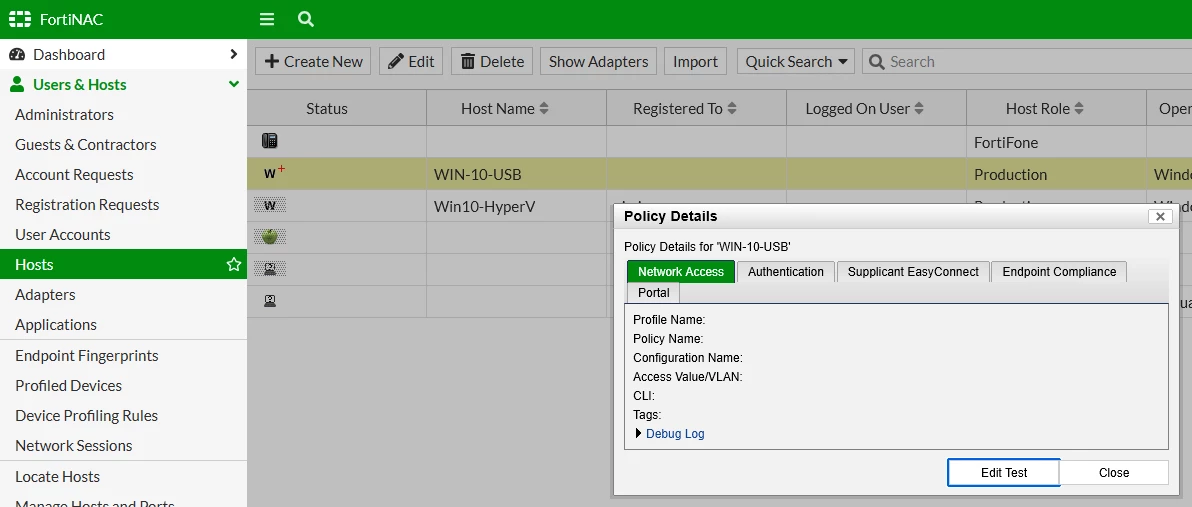
Task: Click the green apple host status icon
Action: [270, 236]
